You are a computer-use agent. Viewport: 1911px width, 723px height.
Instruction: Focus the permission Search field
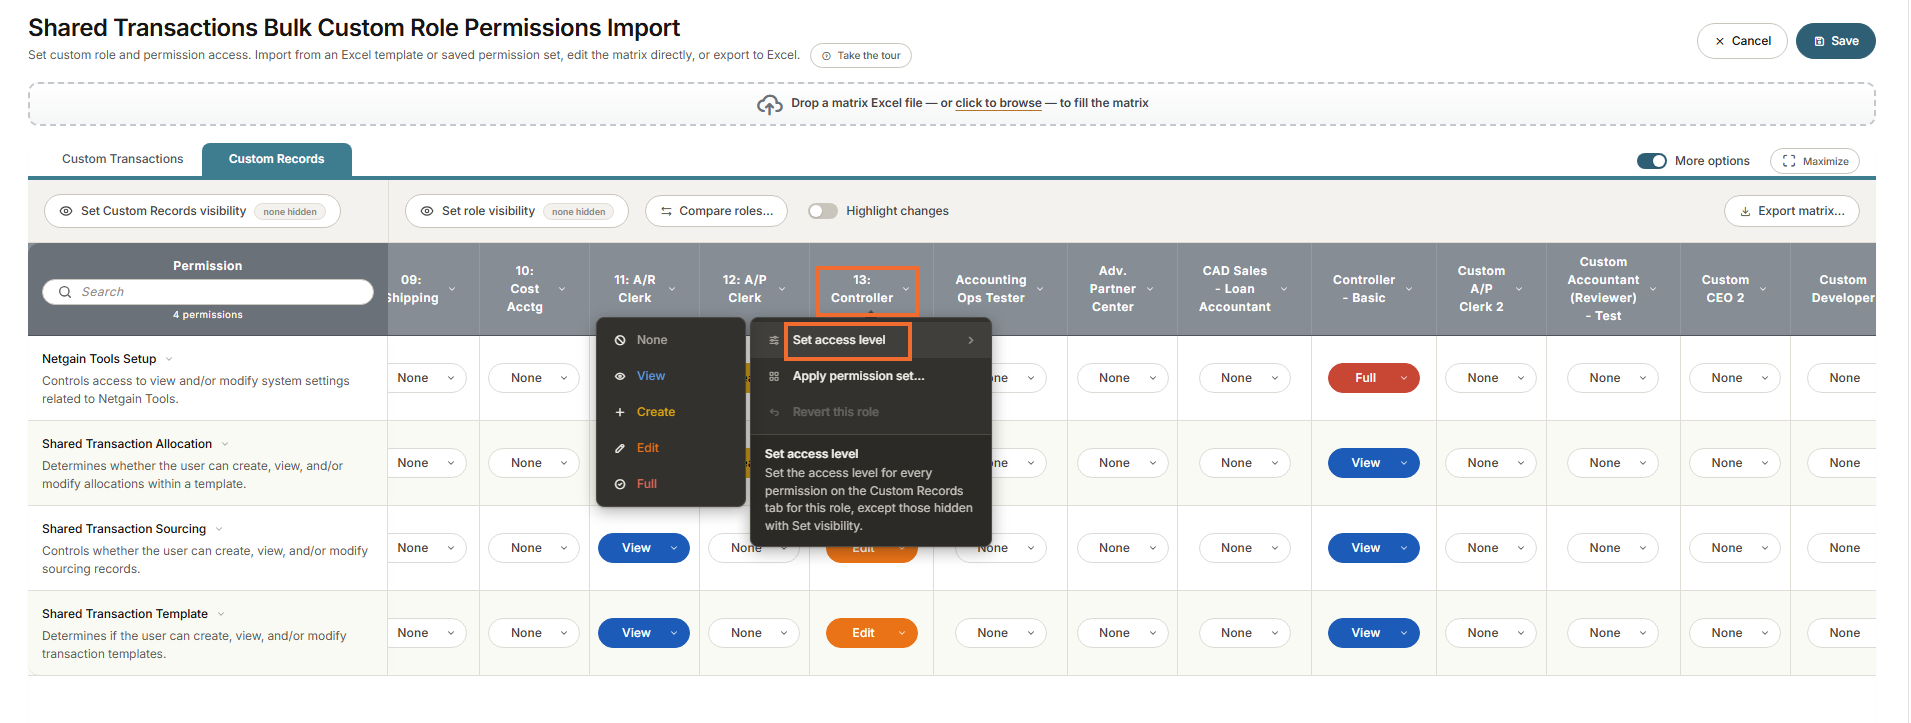[208, 292]
